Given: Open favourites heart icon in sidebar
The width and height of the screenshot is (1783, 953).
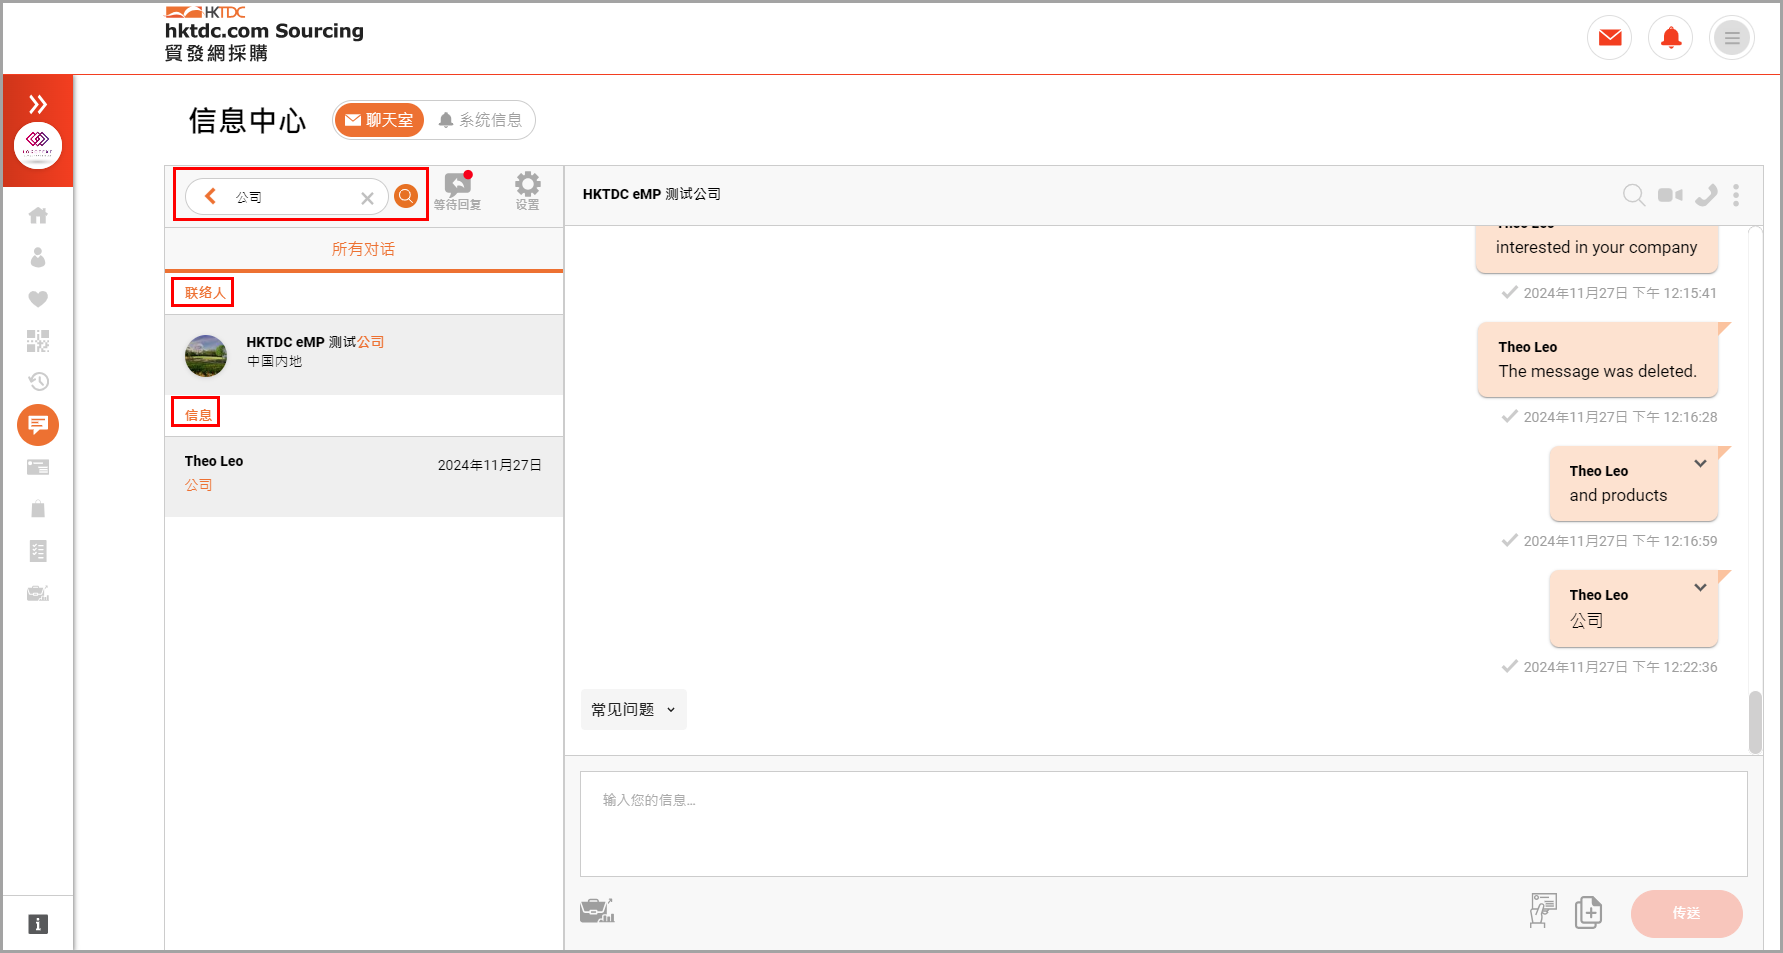Looking at the screenshot, I should click(38, 299).
